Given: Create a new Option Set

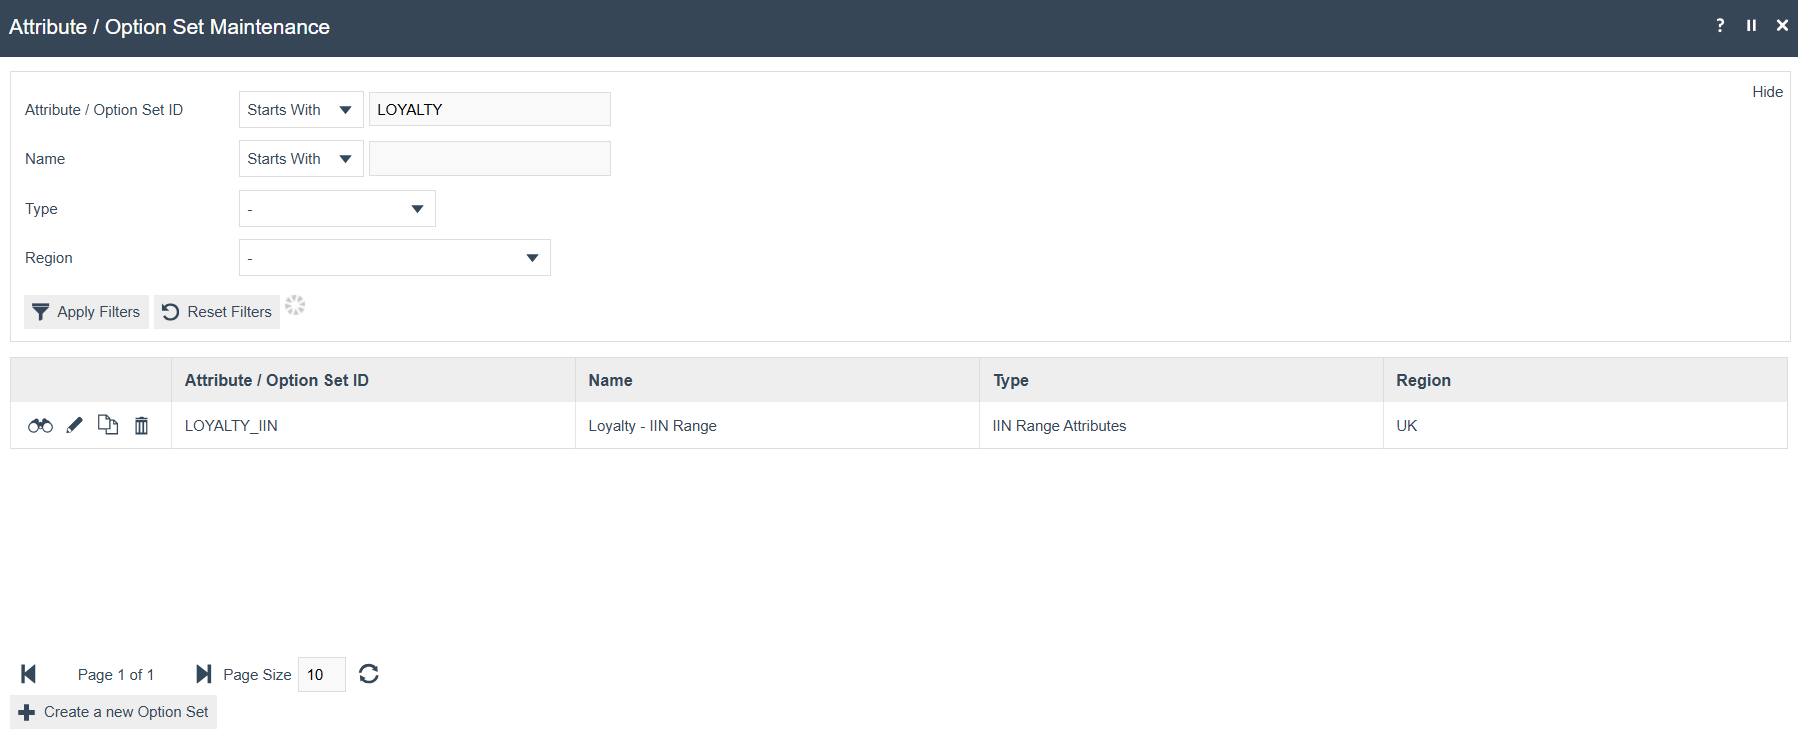Looking at the screenshot, I should click(x=114, y=712).
